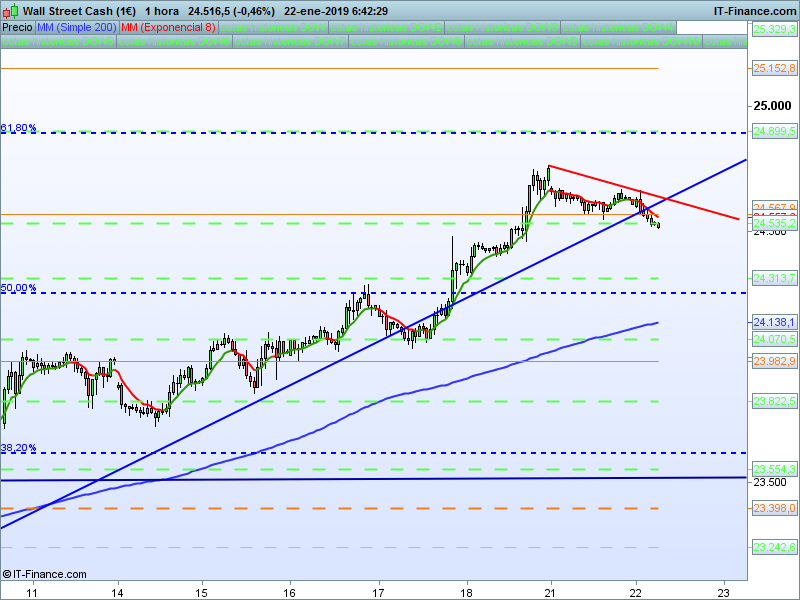Viewport: 800px width, 600px height.
Task: Click the 23.822,5 price label
Action: pyautogui.click(x=774, y=401)
